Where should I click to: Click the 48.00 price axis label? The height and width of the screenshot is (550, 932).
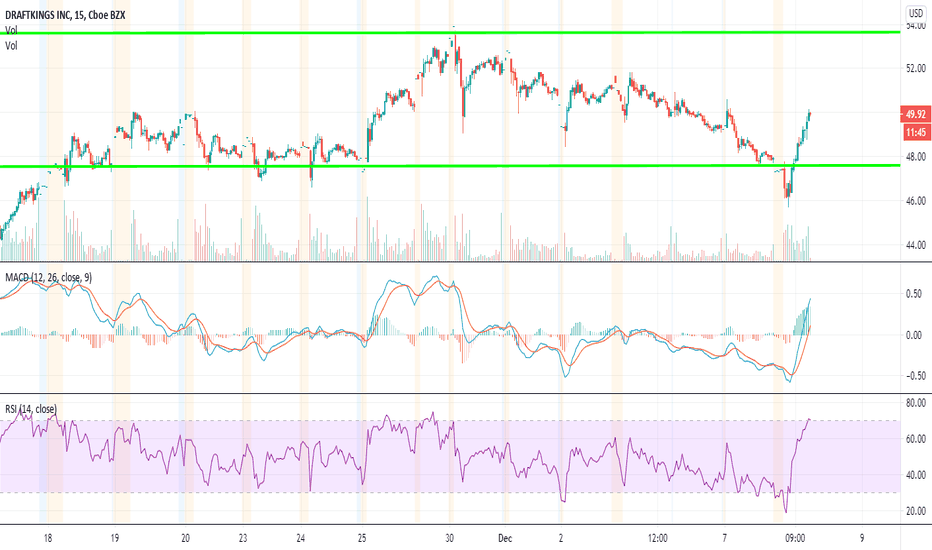916,157
